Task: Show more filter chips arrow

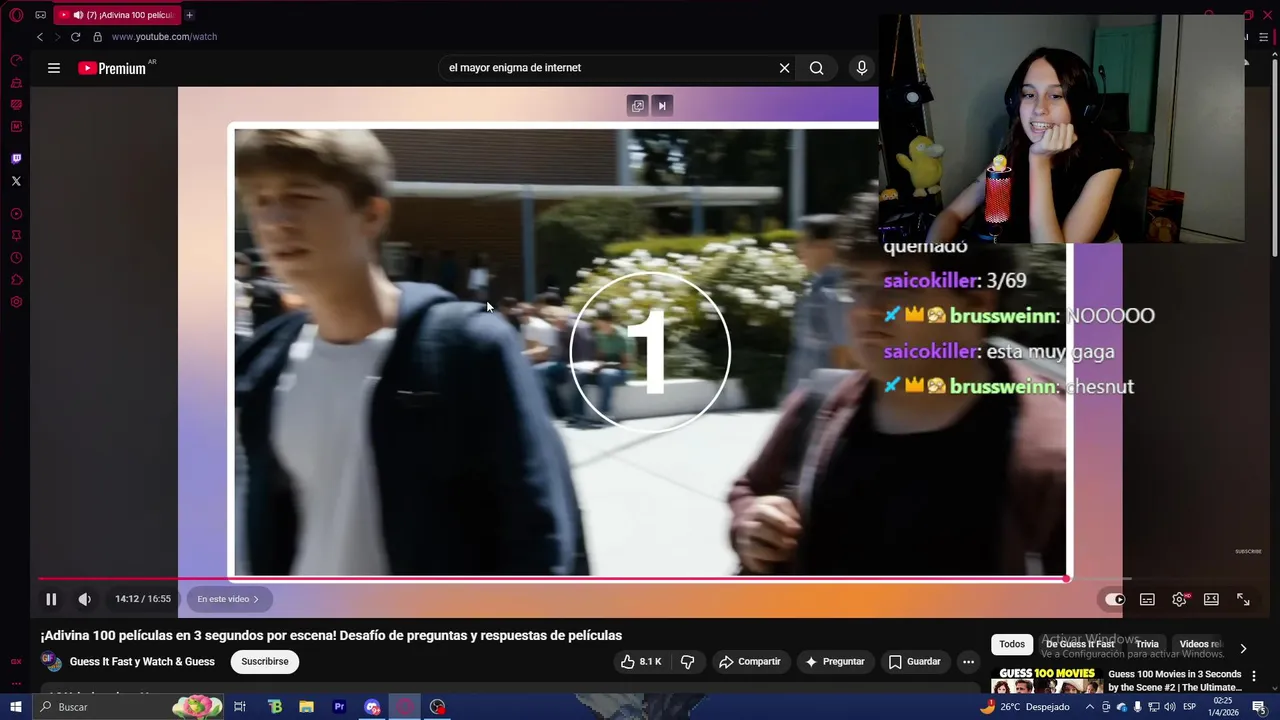Action: 1243,648
